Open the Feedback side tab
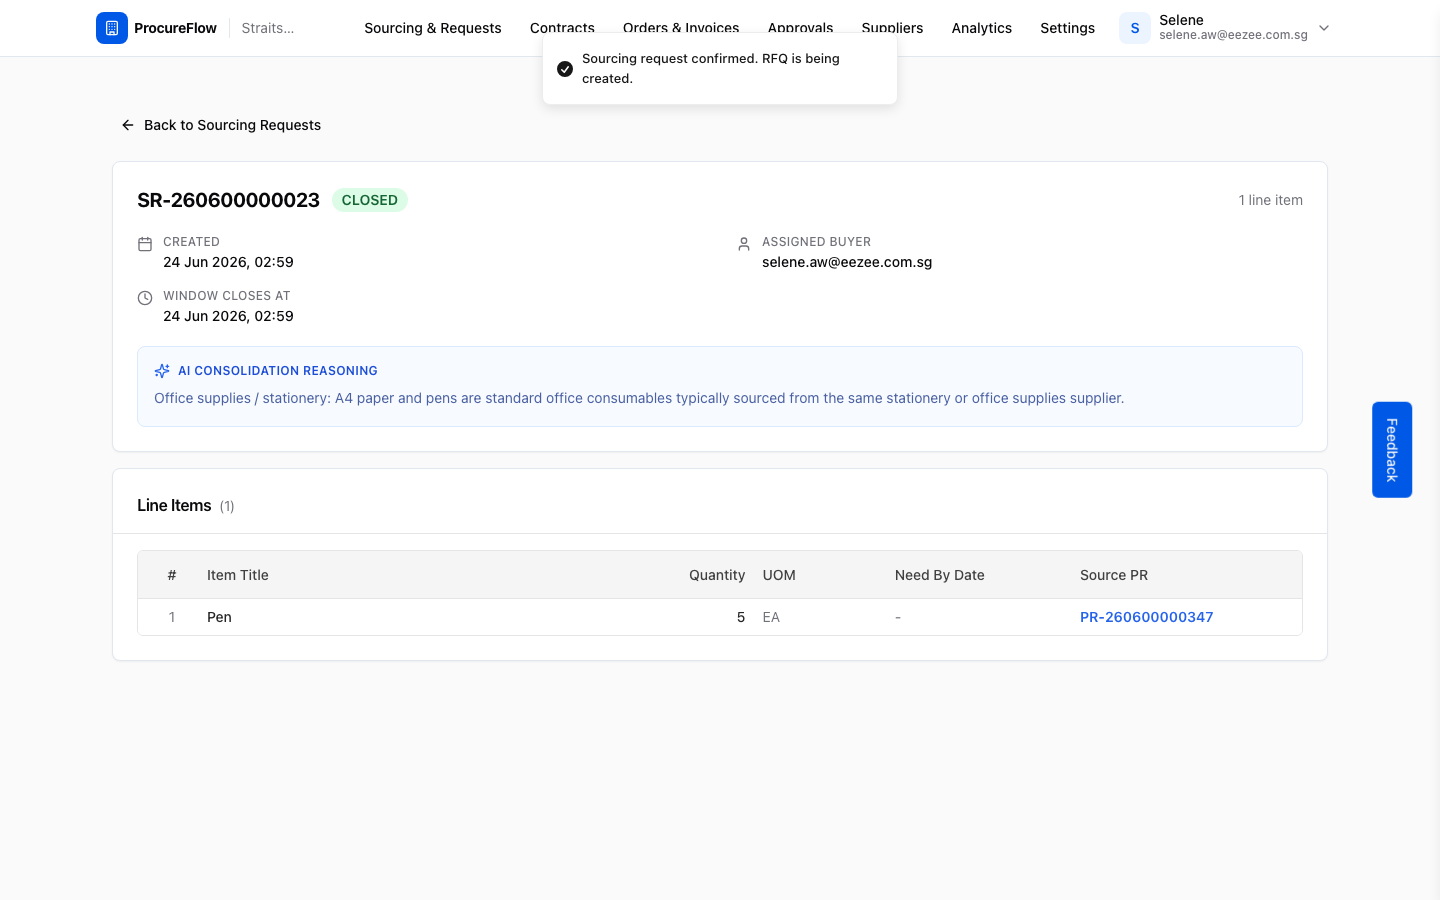Screen dimensions: 1440x900 1392,450
